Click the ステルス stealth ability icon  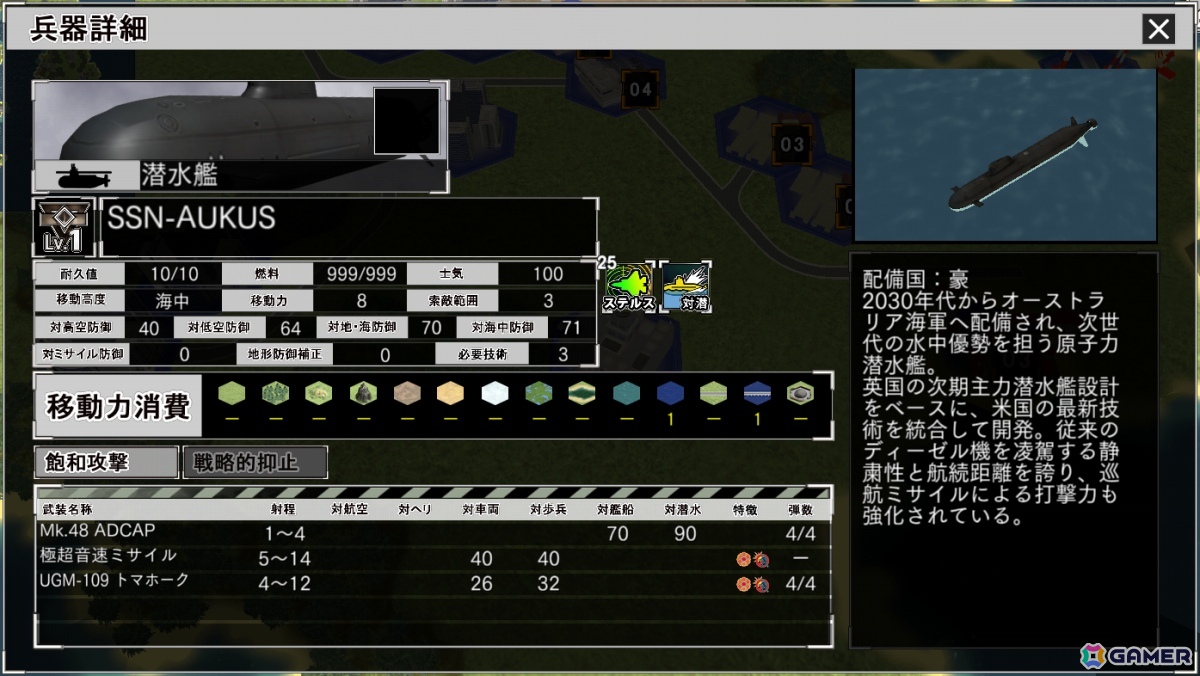(629, 289)
